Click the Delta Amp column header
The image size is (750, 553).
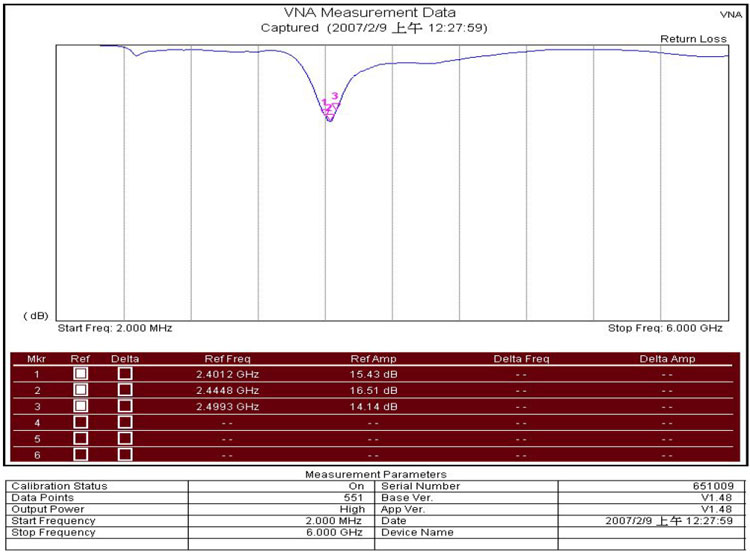pos(667,359)
